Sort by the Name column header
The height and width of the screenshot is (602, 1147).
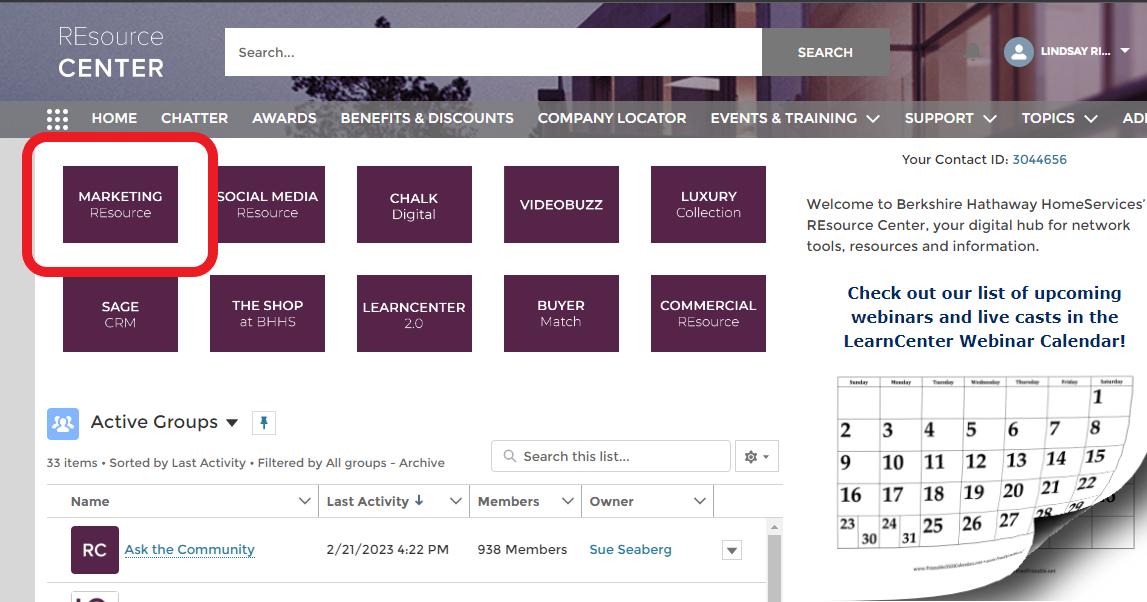click(x=90, y=501)
